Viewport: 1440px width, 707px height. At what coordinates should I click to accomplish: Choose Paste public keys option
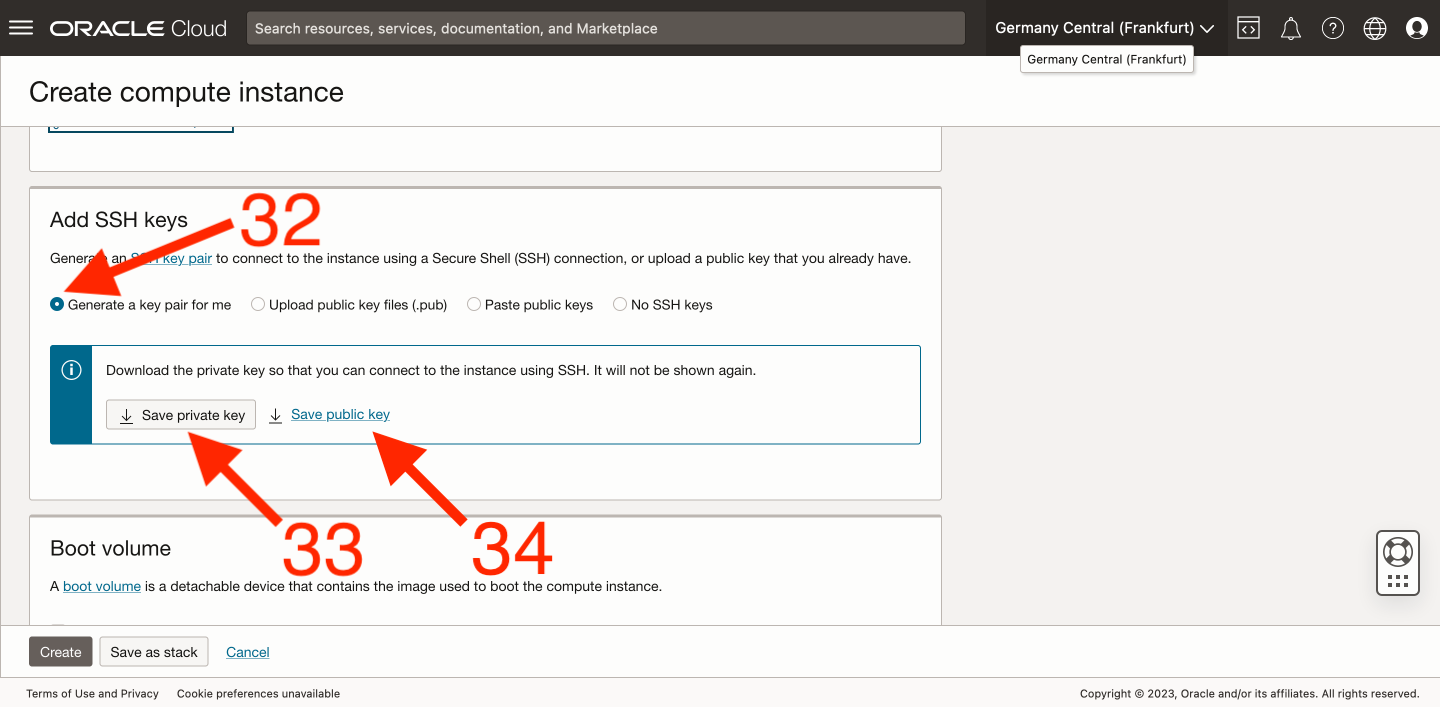point(474,305)
